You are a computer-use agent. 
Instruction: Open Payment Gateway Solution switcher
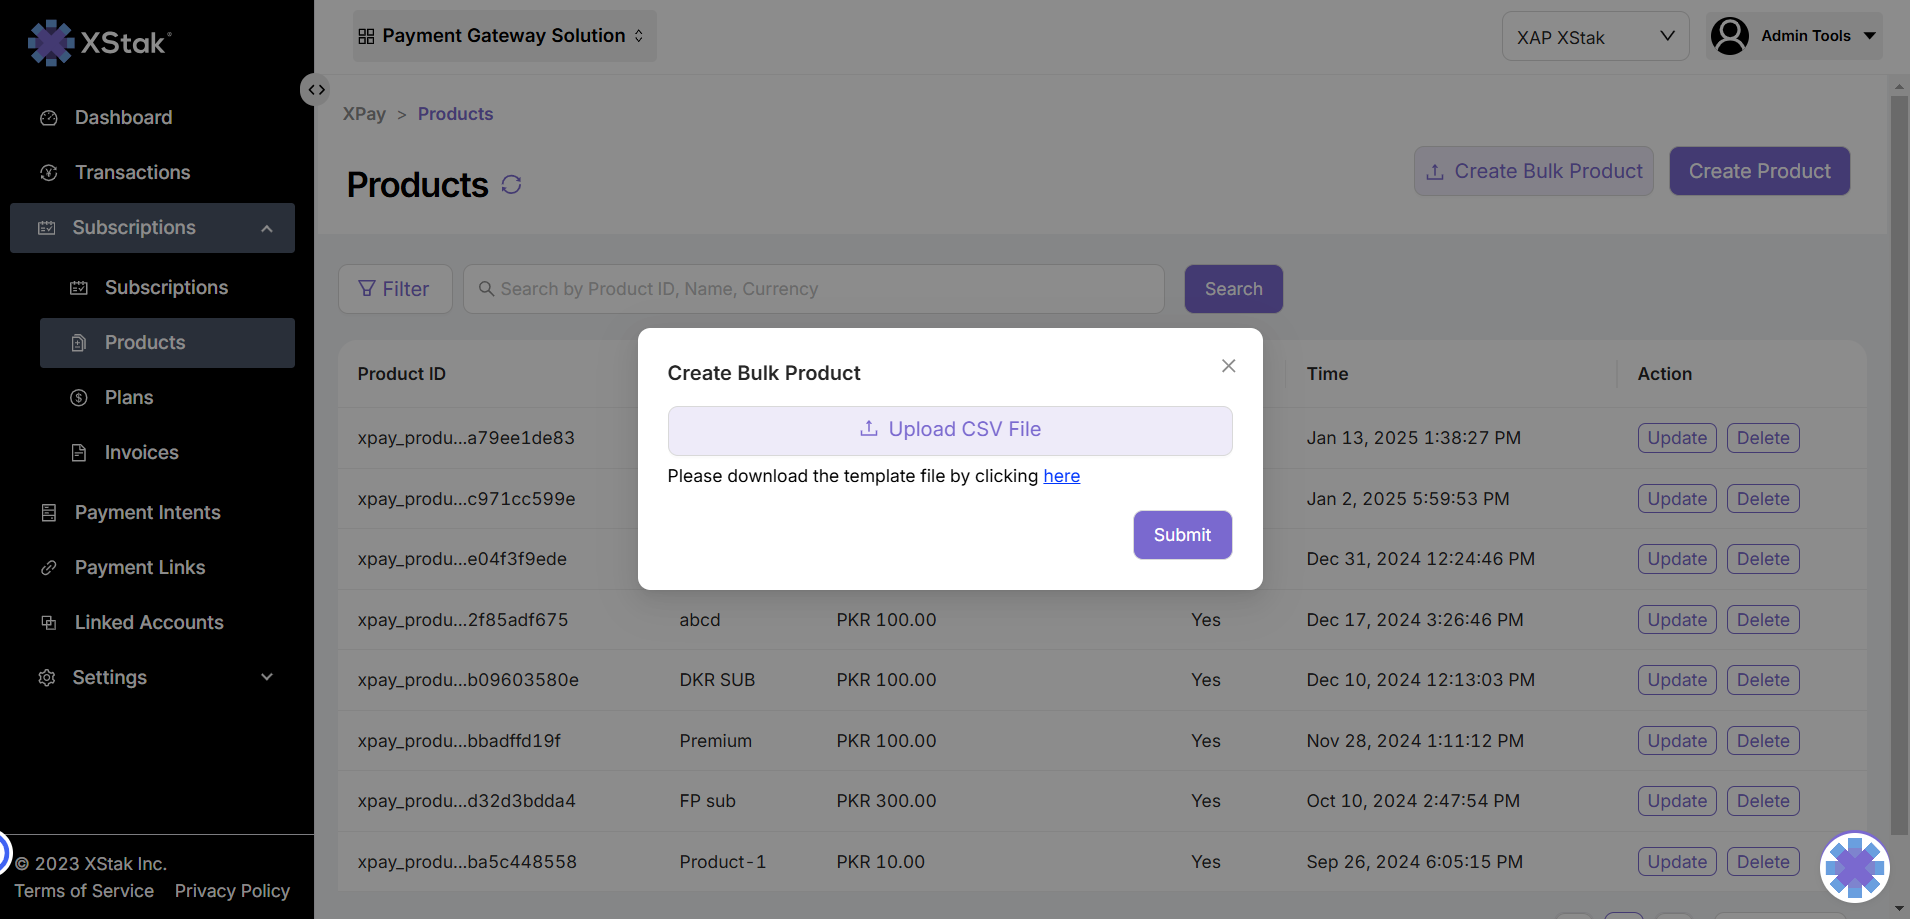point(503,36)
